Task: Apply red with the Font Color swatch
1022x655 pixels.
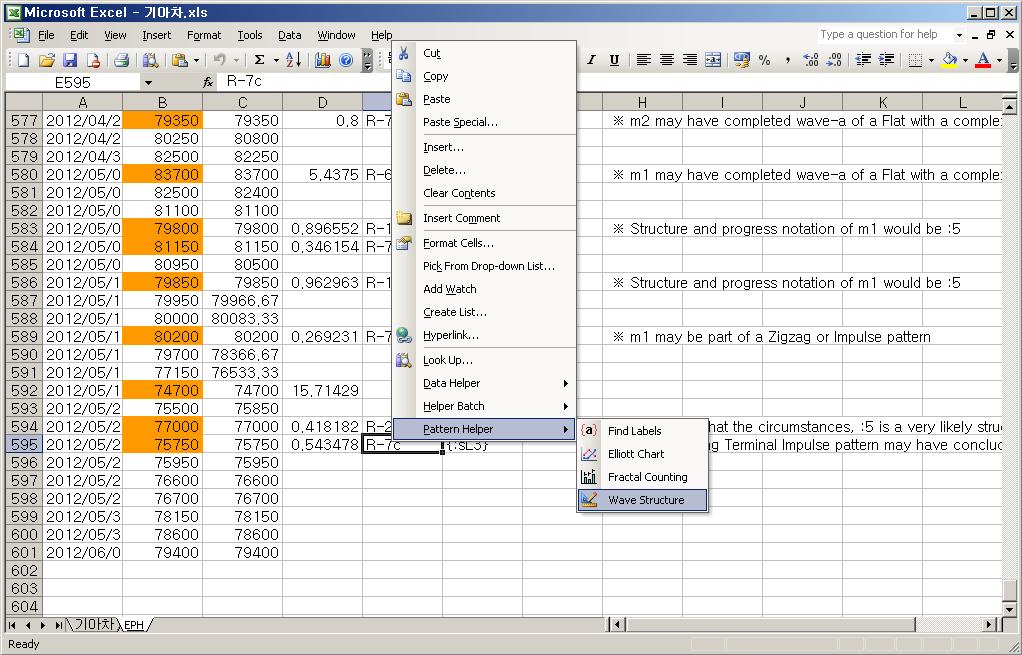Action: click(982, 60)
